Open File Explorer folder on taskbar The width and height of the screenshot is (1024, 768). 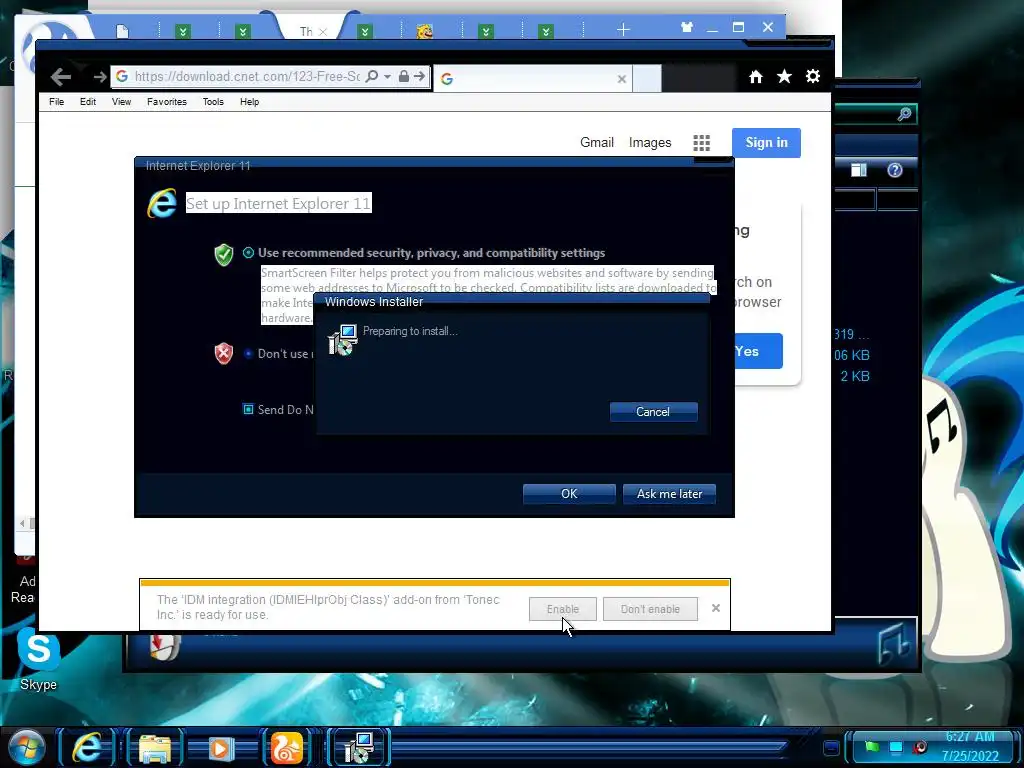click(155, 748)
